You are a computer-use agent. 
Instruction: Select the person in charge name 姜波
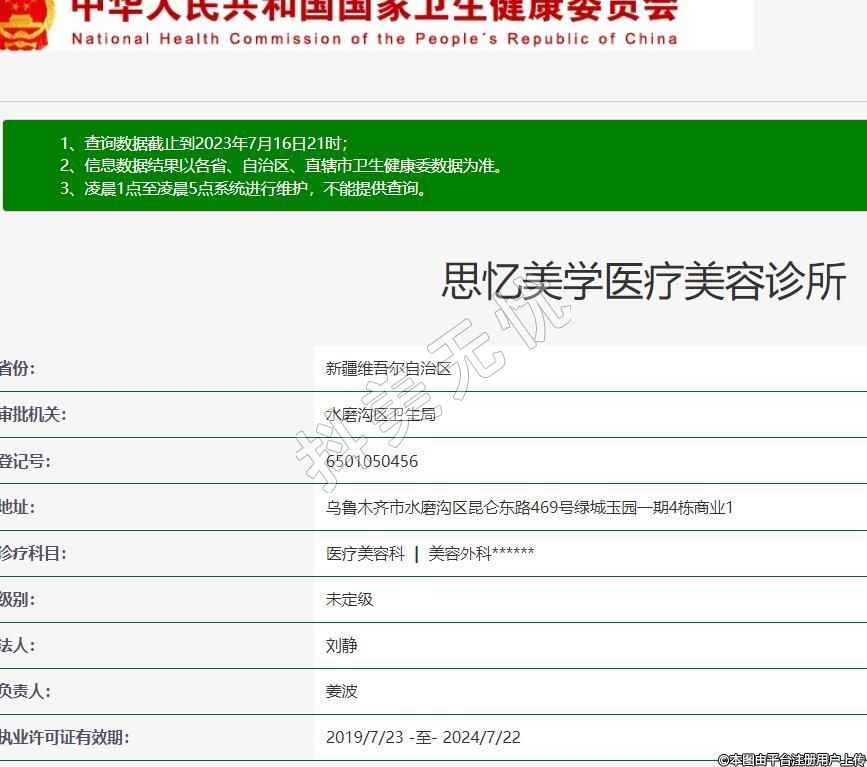(341, 691)
